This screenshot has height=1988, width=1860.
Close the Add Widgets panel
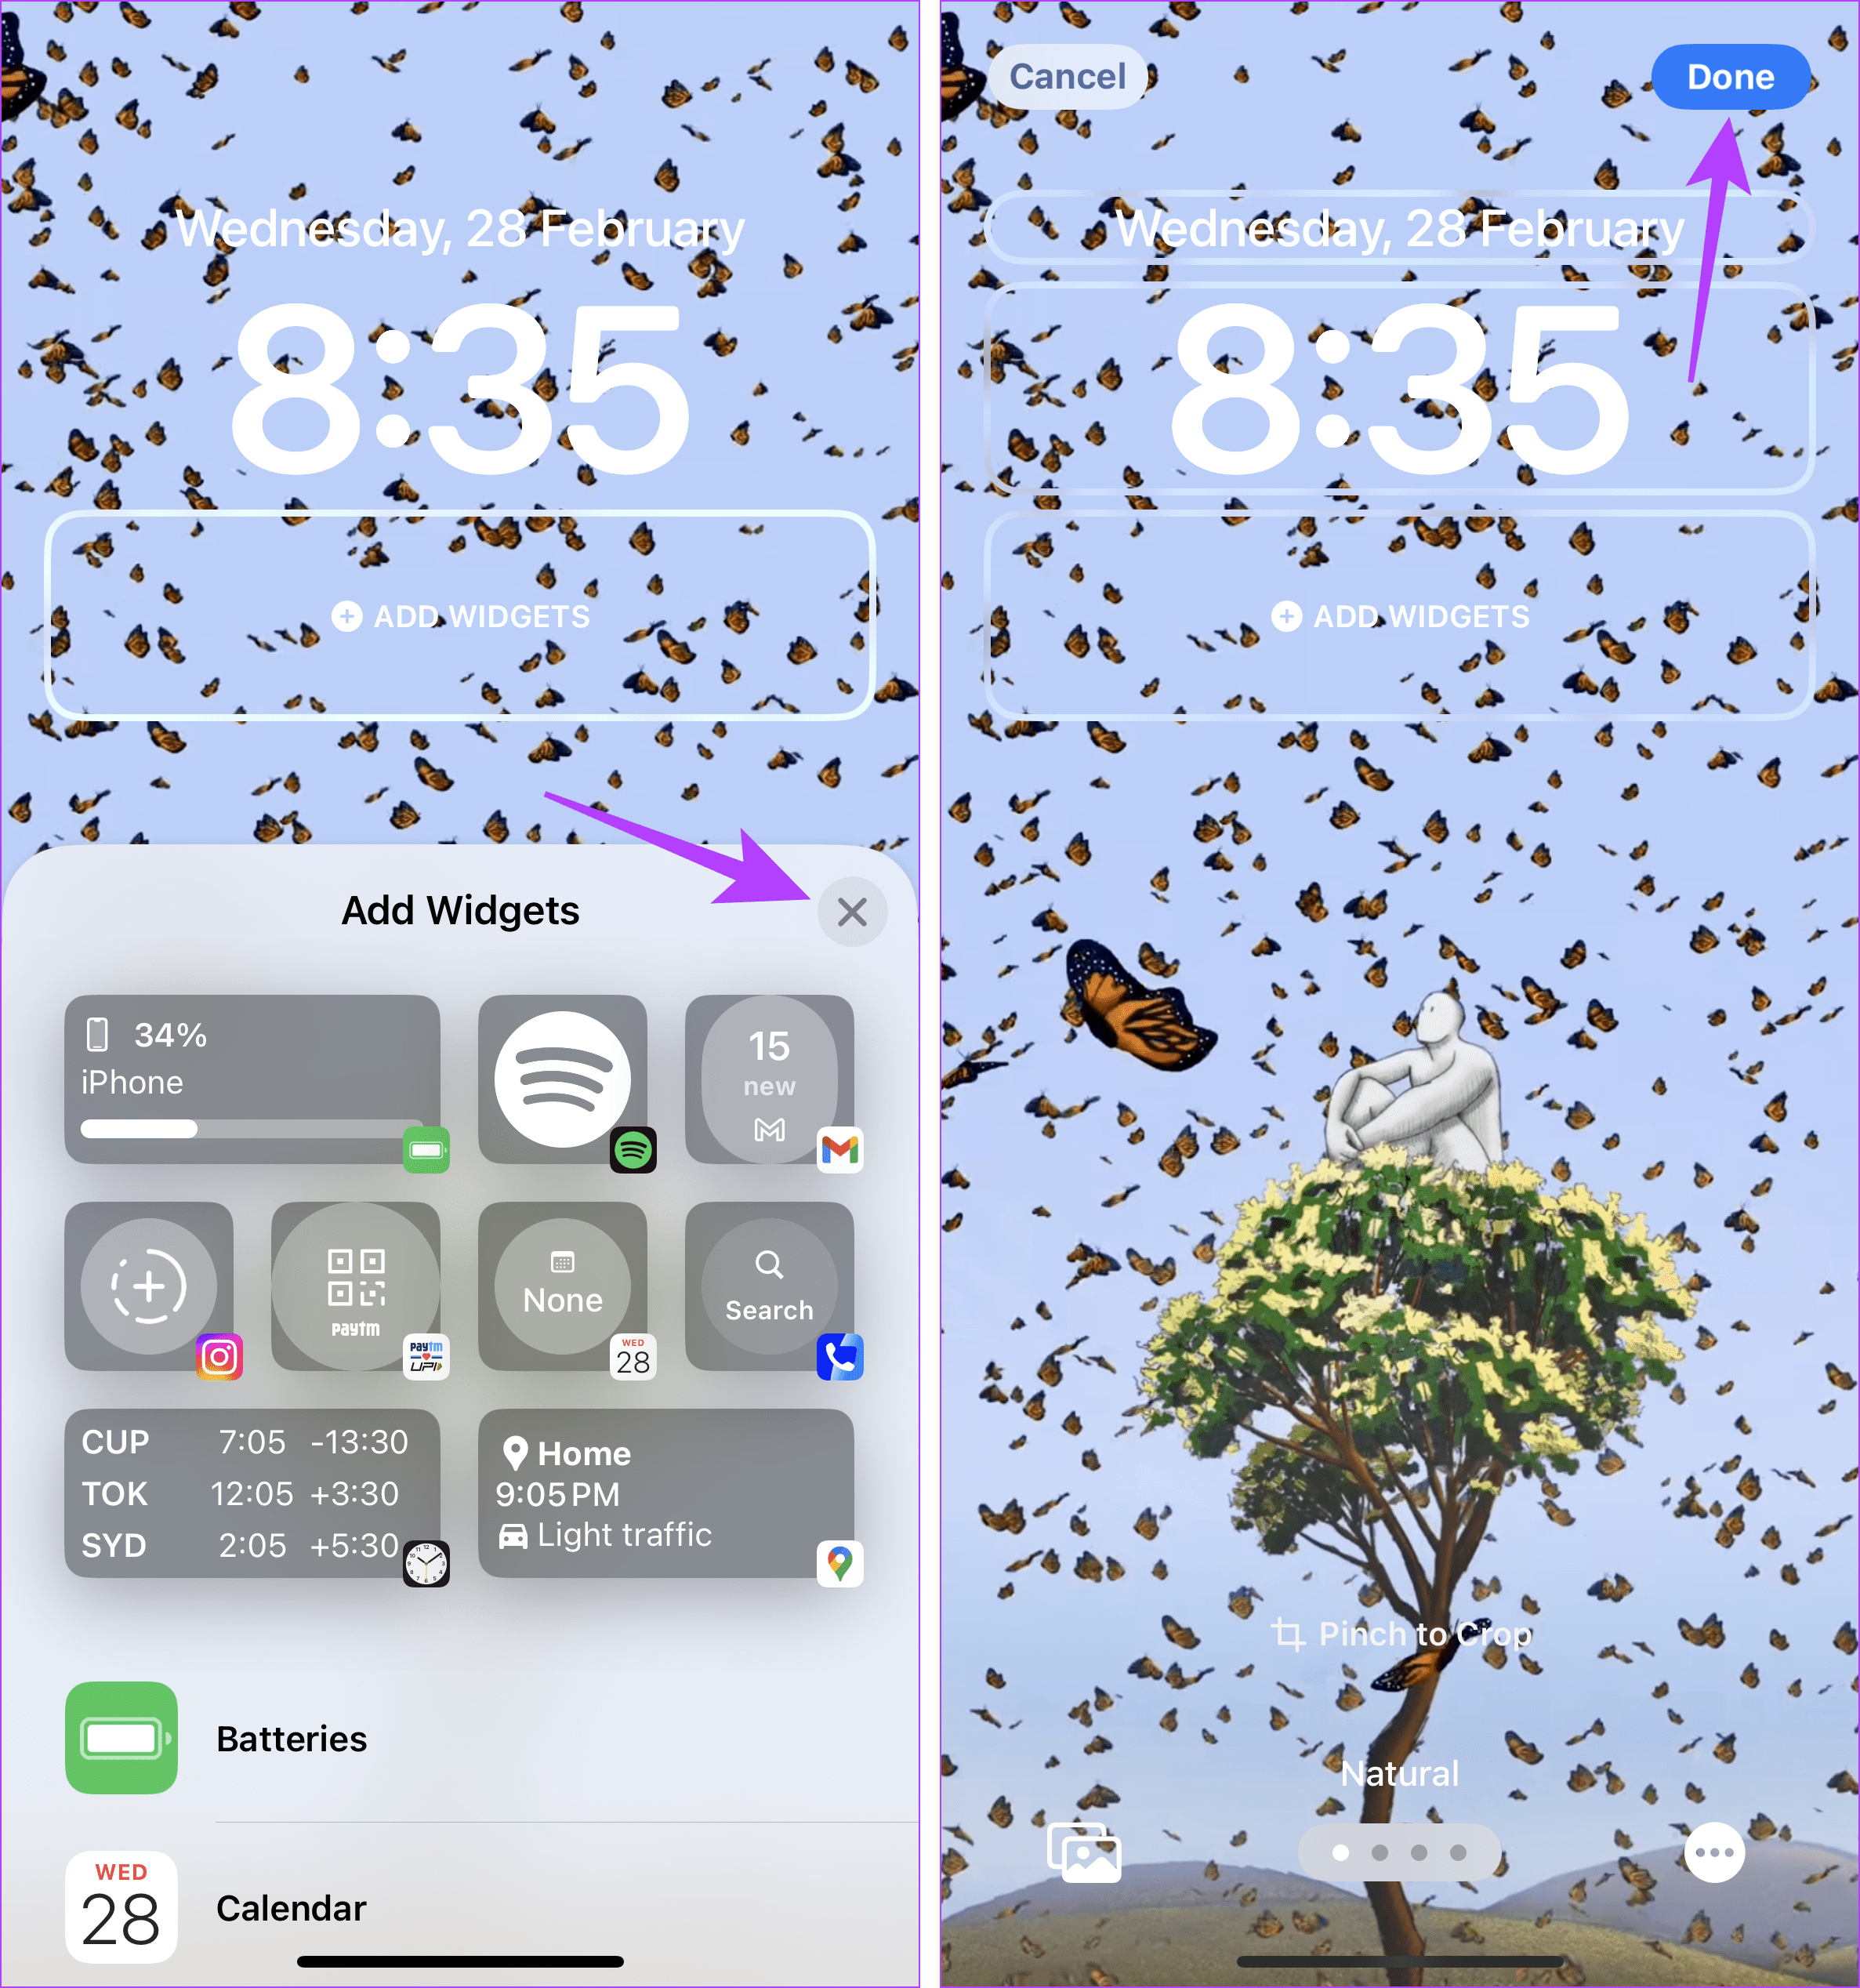[x=851, y=909]
